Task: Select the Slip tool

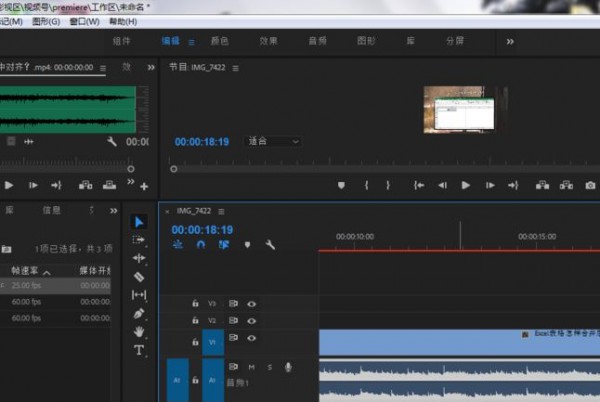Action: point(139,295)
